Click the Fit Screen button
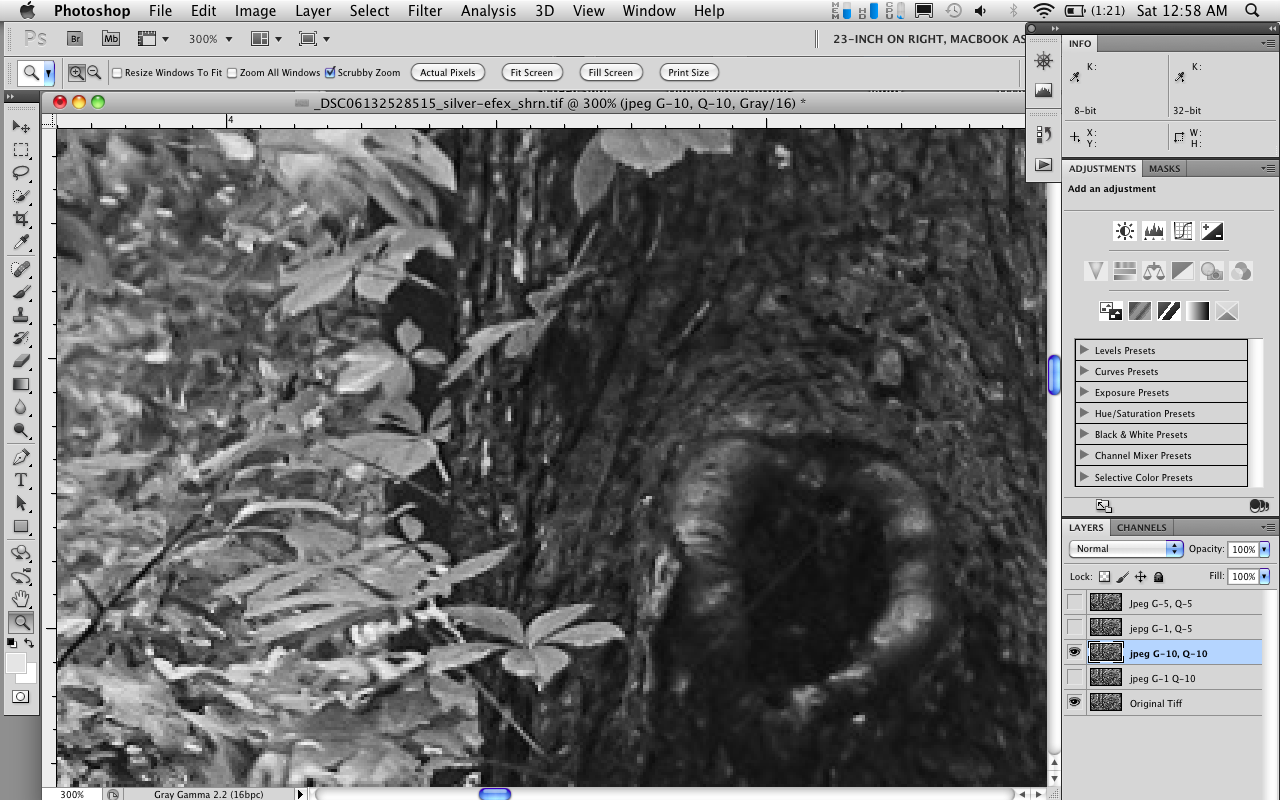Viewport: 1280px width, 800px height. pos(532,73)
